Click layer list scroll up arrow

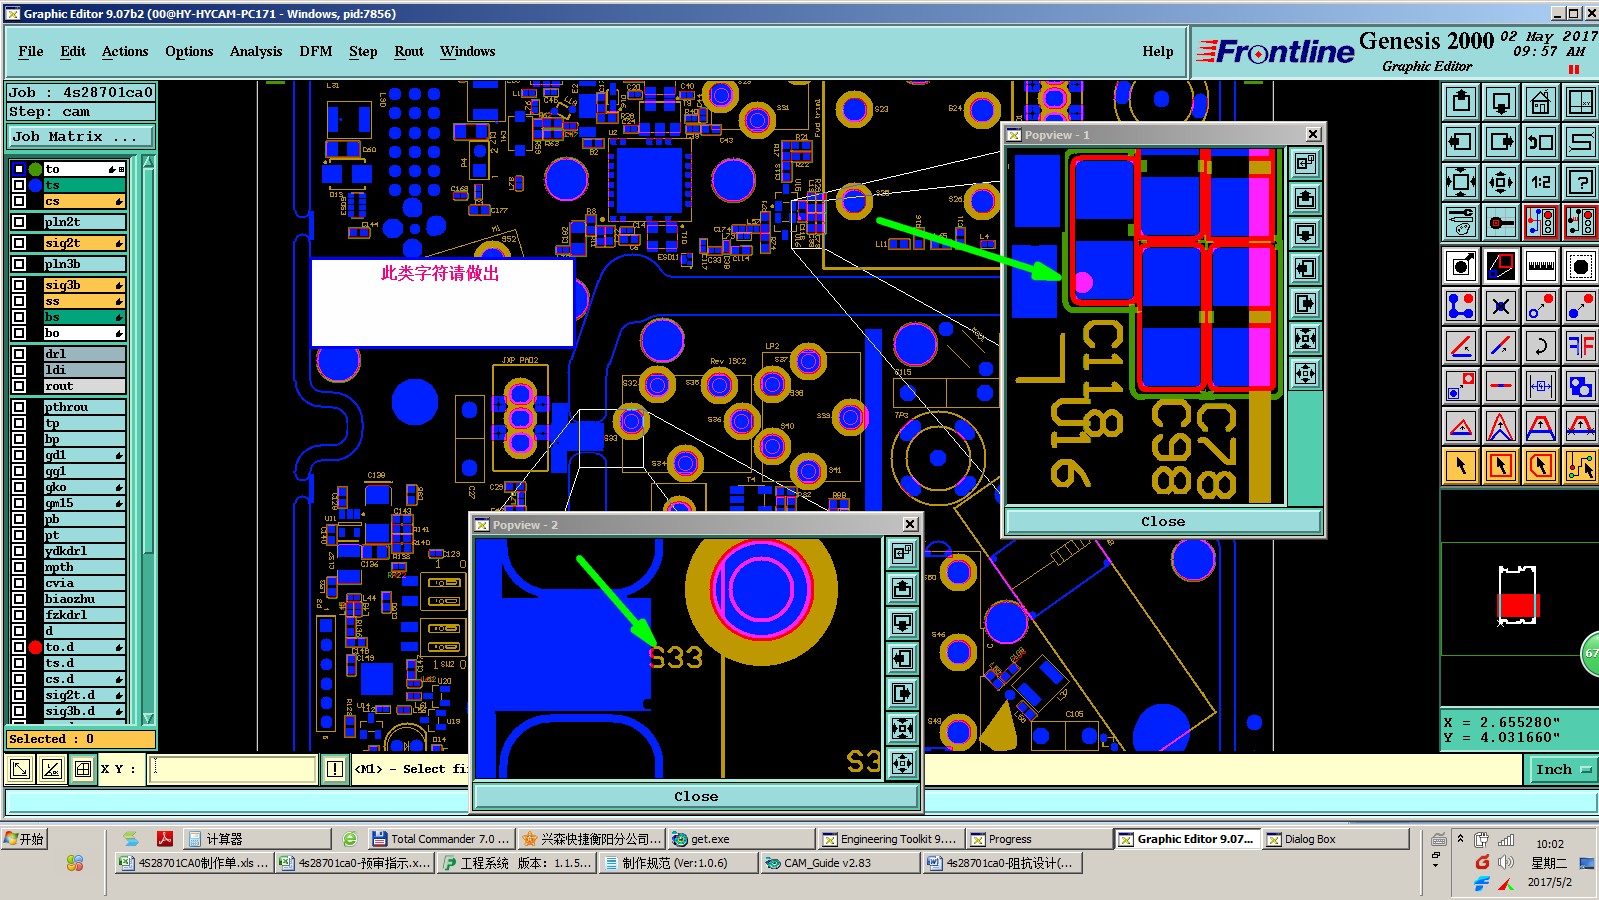pyautogui.click(x=148, y=162)
